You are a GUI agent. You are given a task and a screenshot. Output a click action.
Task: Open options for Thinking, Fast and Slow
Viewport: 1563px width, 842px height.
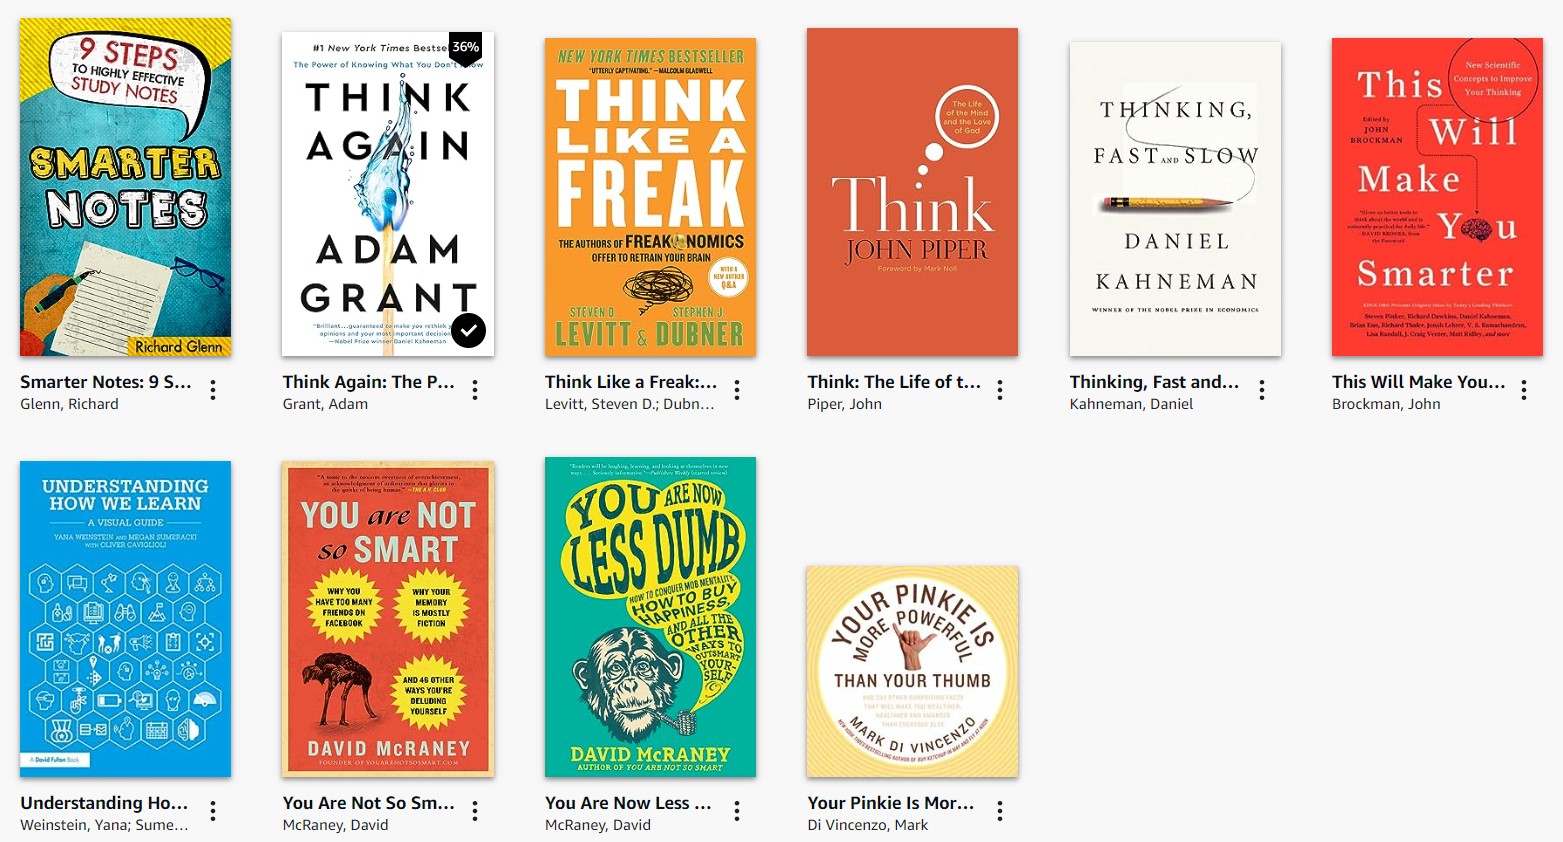[x=1262, y=390]
